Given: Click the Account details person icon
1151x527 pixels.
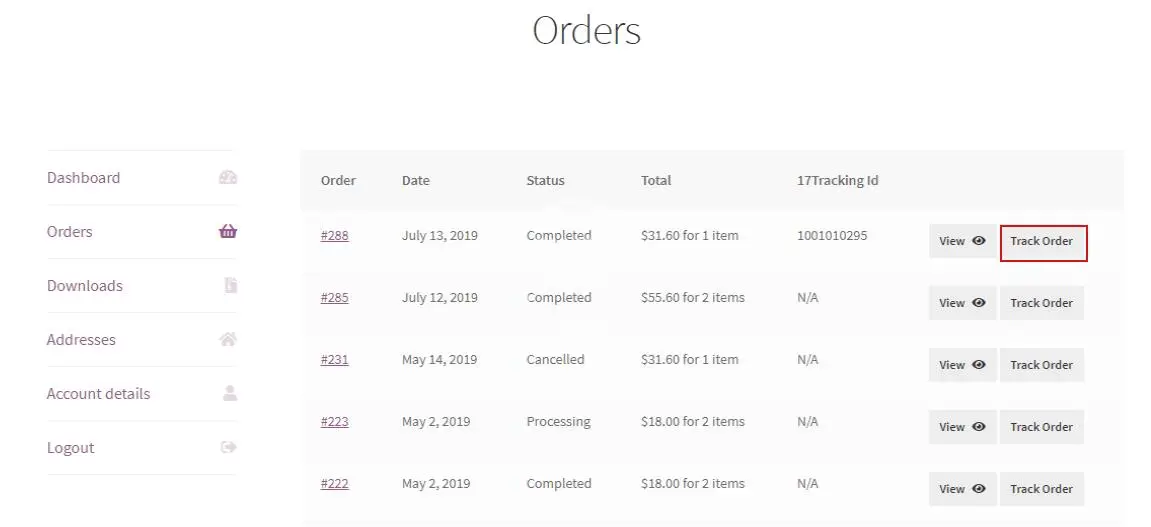Looking at the screenshot, I should pos(230,394).
